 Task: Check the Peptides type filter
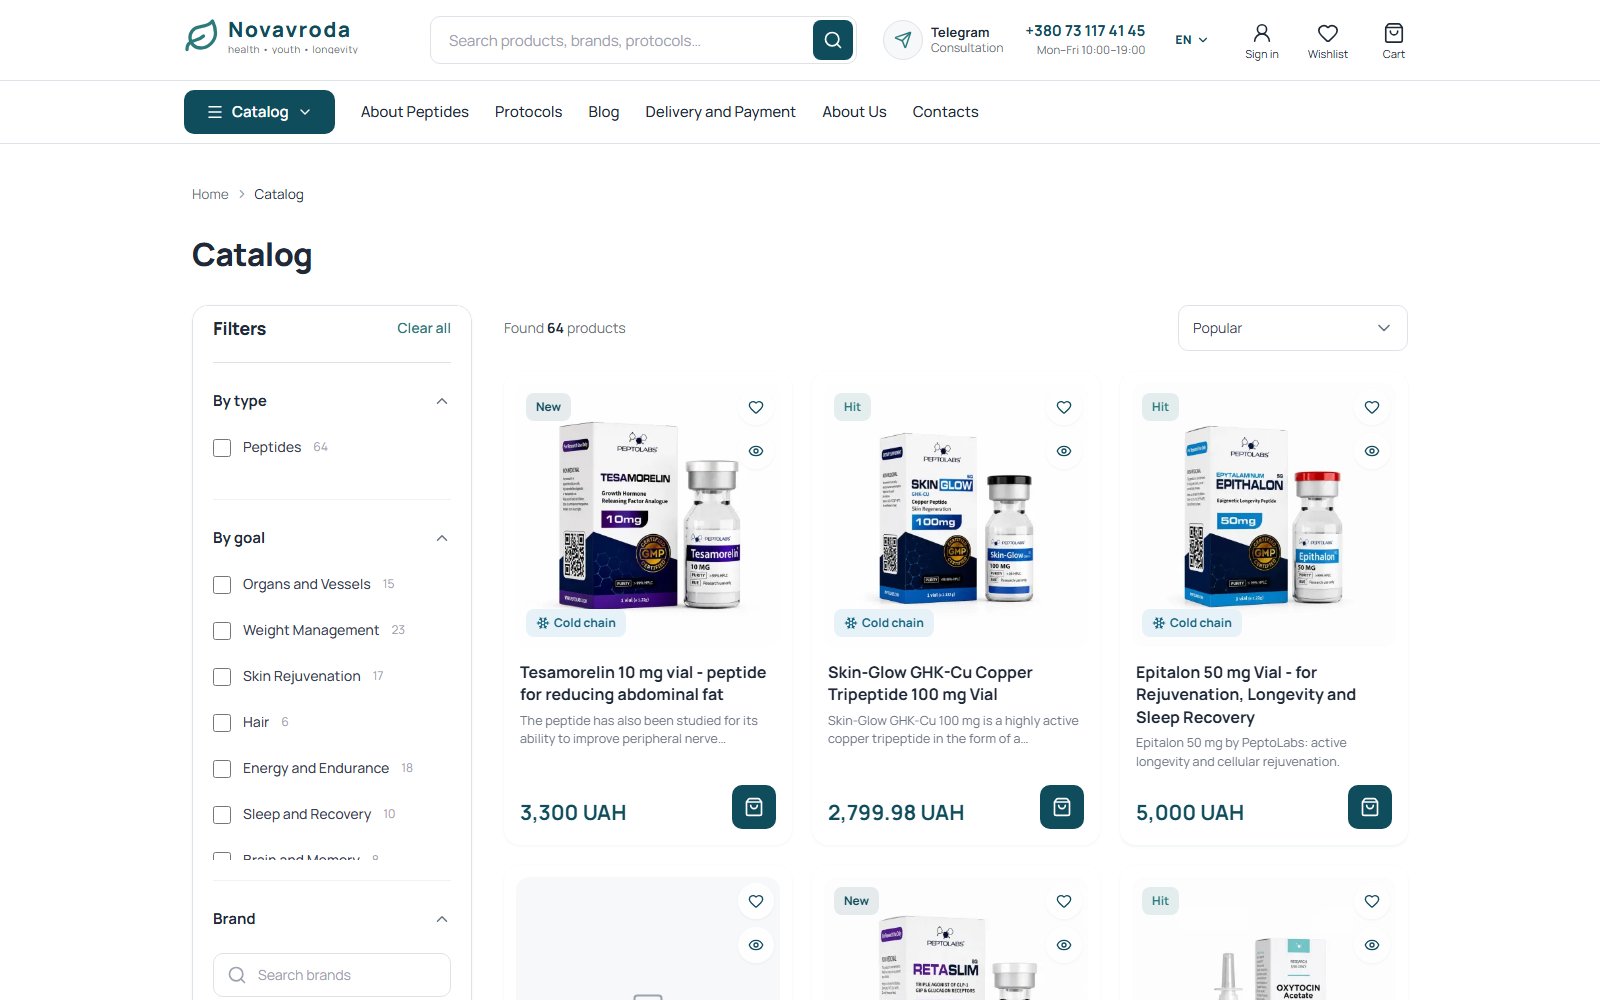[x=222, y=448]
